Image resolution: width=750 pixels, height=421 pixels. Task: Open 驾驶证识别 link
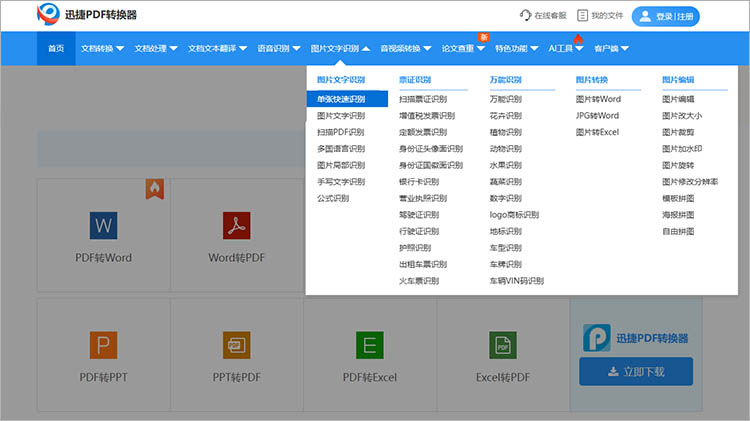tap(419, 215)
